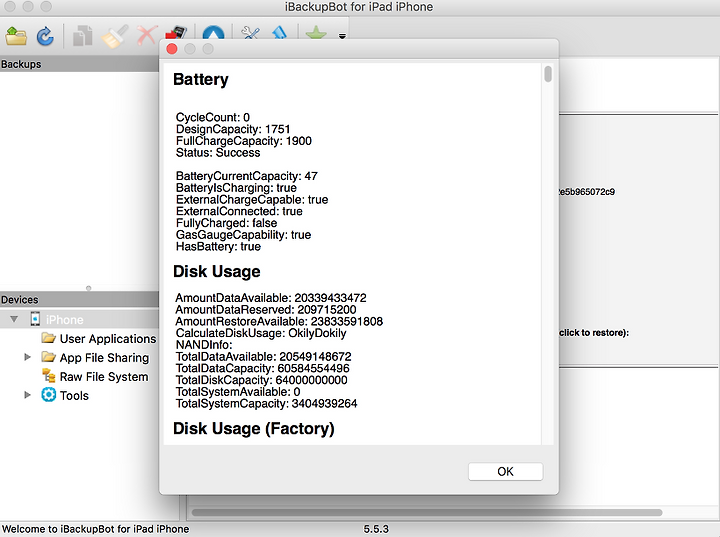
Task: Click the blue round up-arrow icon
Action: pos(214,33)
